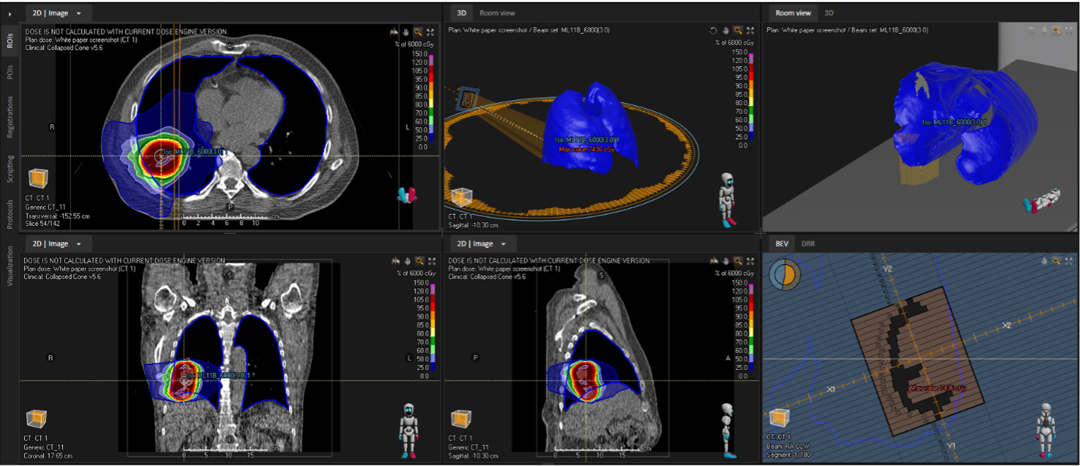
Task: Open the Scripting side panel tab
Action: pyautogui.click(x=9, y=167)
